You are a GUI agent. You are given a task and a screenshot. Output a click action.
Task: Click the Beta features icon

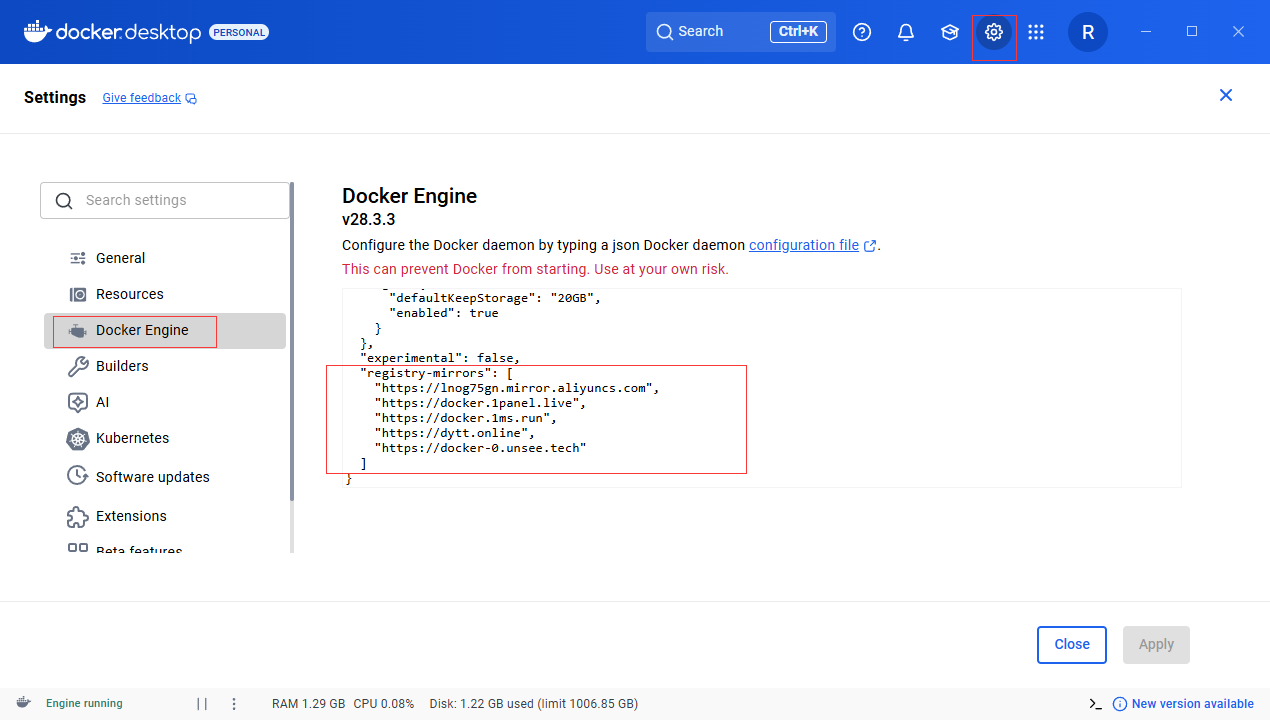tap(78, 549)
